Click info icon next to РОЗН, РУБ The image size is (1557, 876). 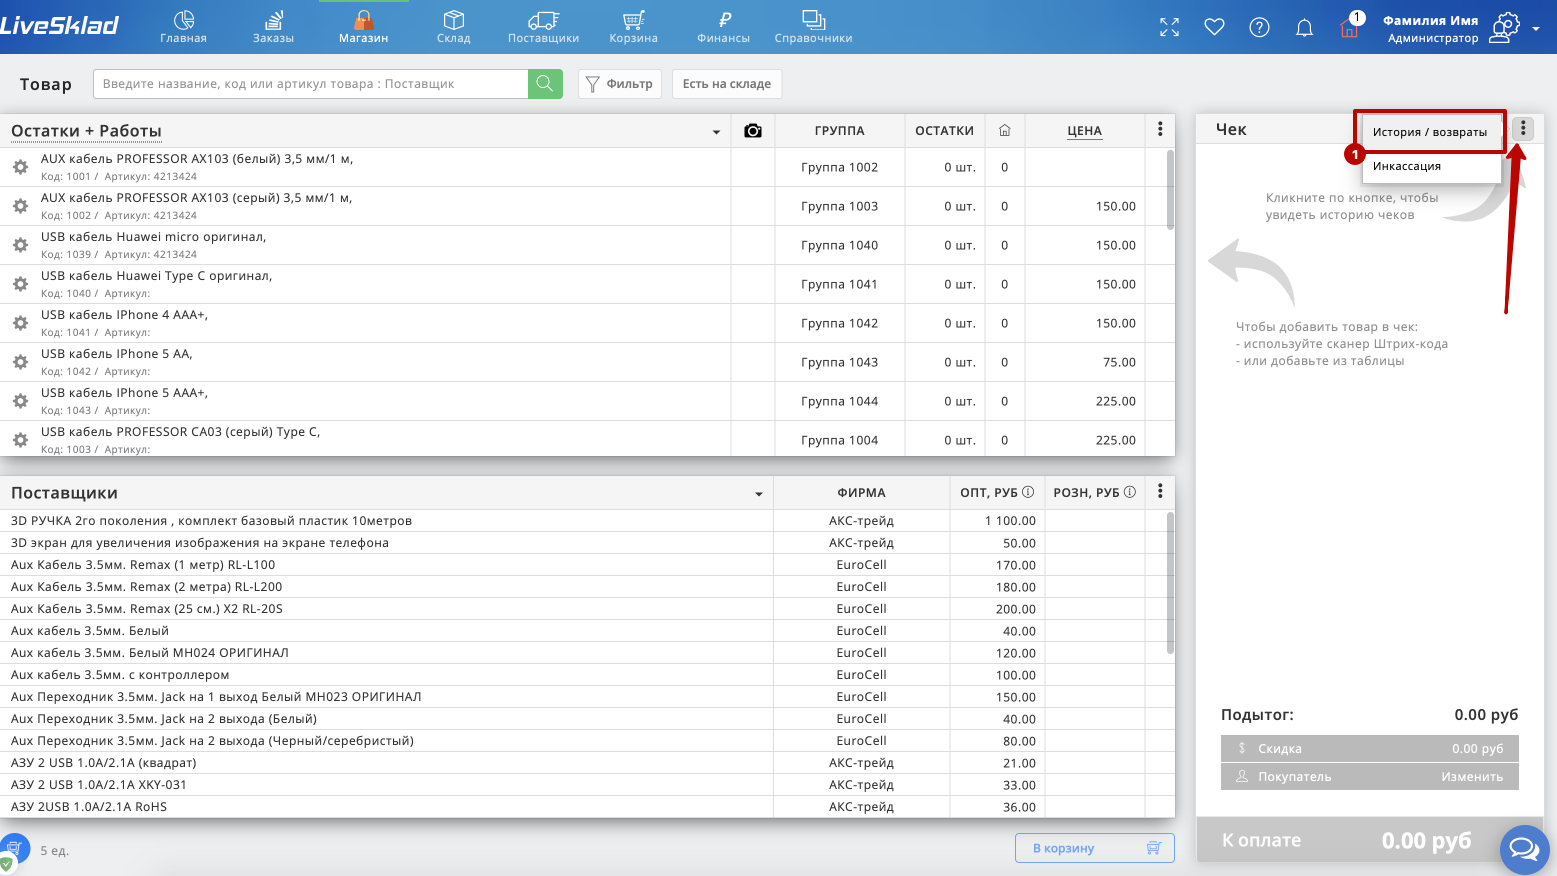1130,492
